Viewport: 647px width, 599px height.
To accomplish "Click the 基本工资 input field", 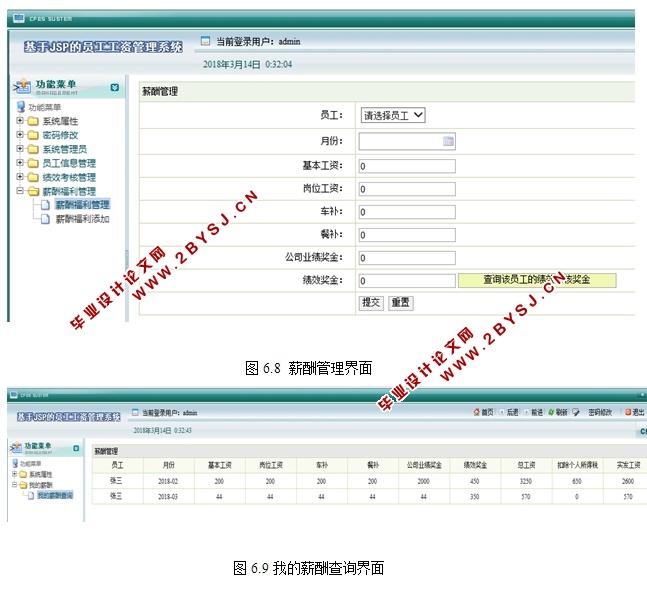I will (407, 166).
